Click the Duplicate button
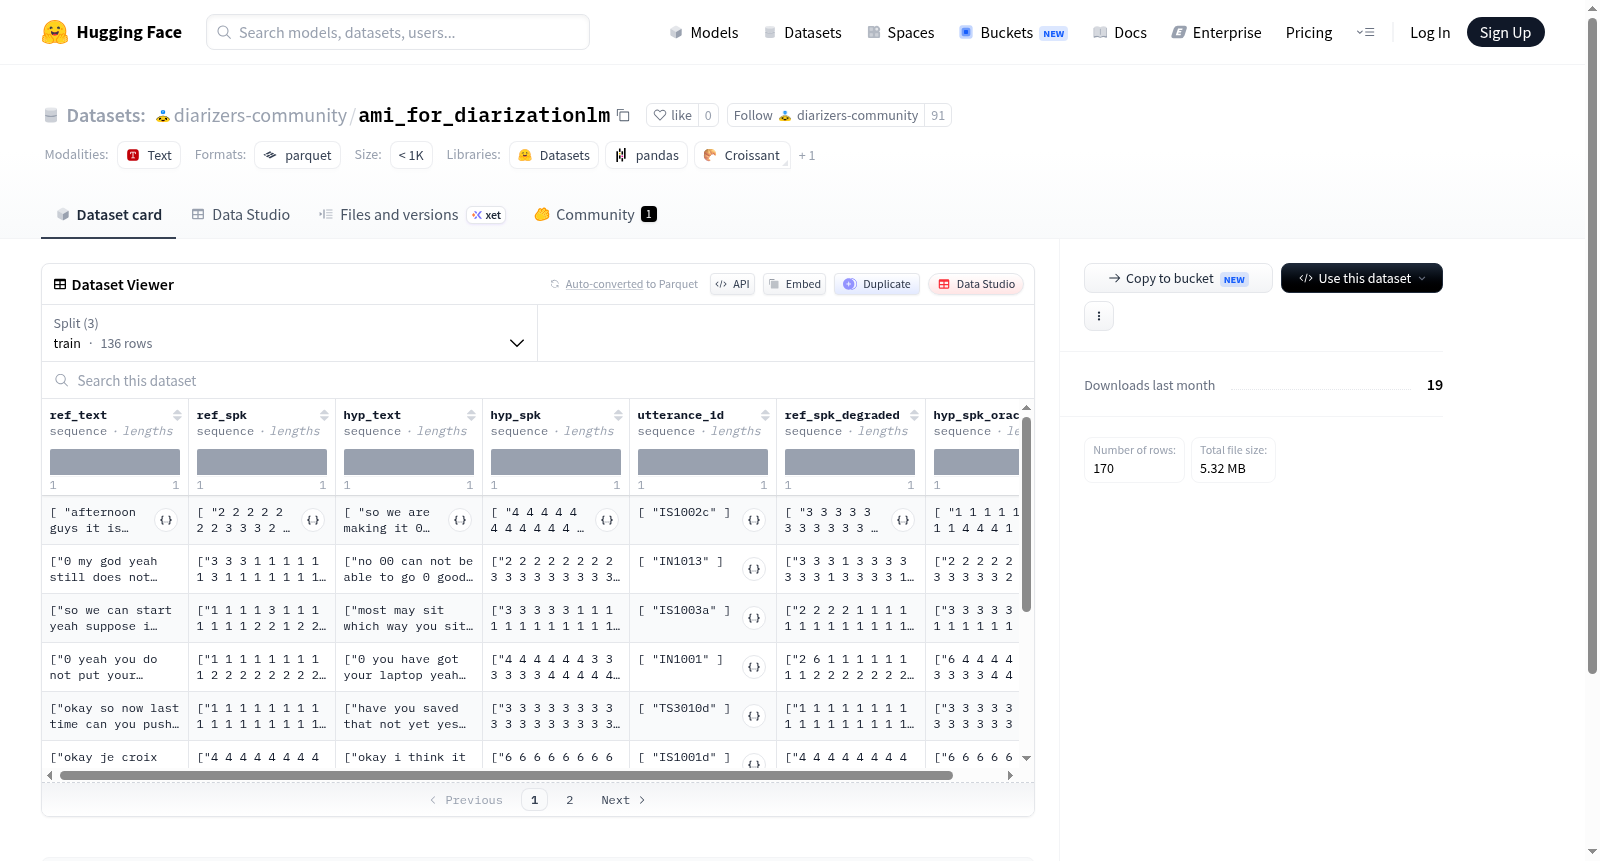 [x=877, y=284]
